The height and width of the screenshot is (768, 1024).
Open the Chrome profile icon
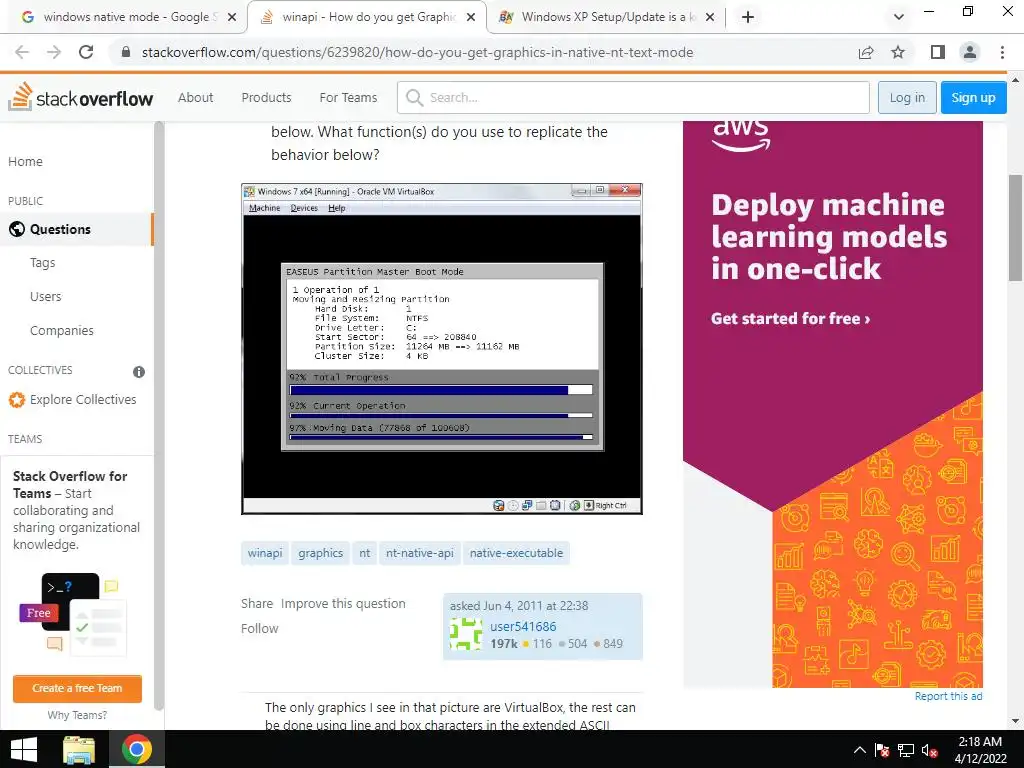click(x=970, y=52)
